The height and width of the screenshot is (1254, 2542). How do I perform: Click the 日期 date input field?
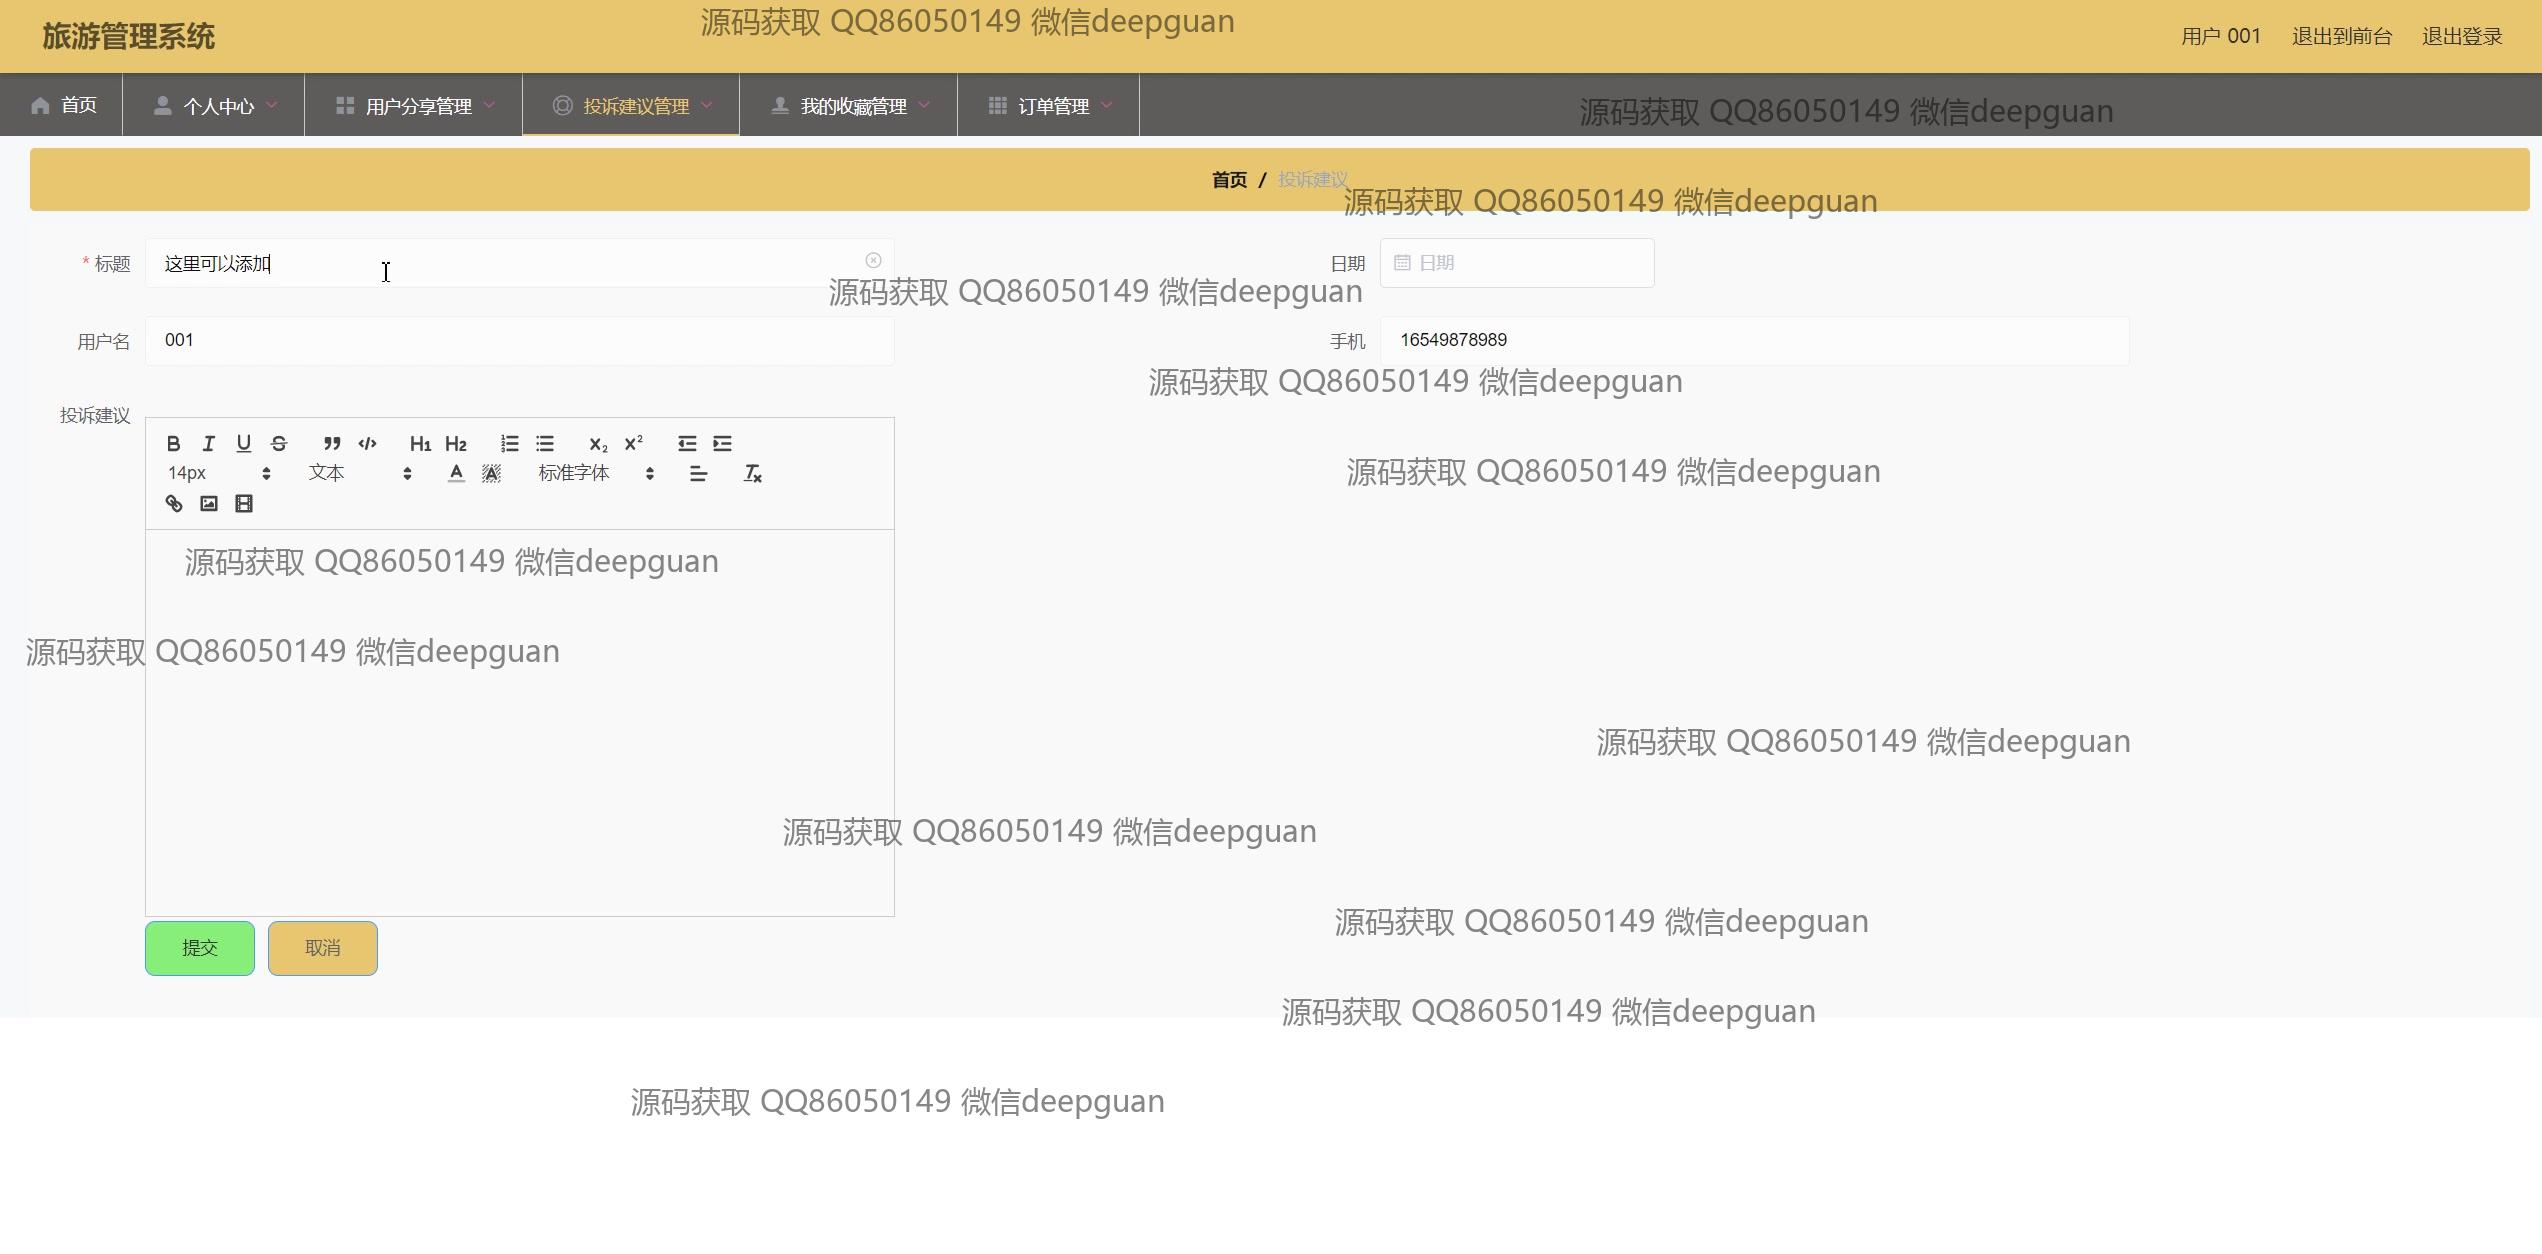1517,263
